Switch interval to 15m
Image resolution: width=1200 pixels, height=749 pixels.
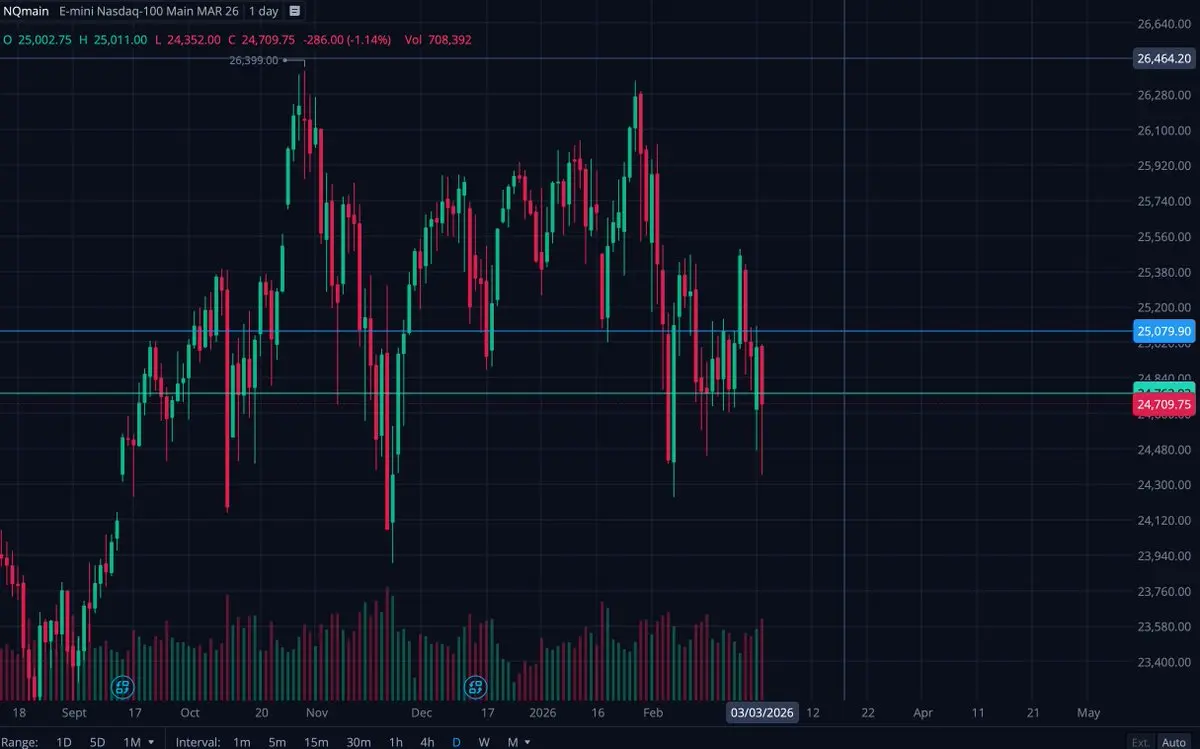point(316,742)
